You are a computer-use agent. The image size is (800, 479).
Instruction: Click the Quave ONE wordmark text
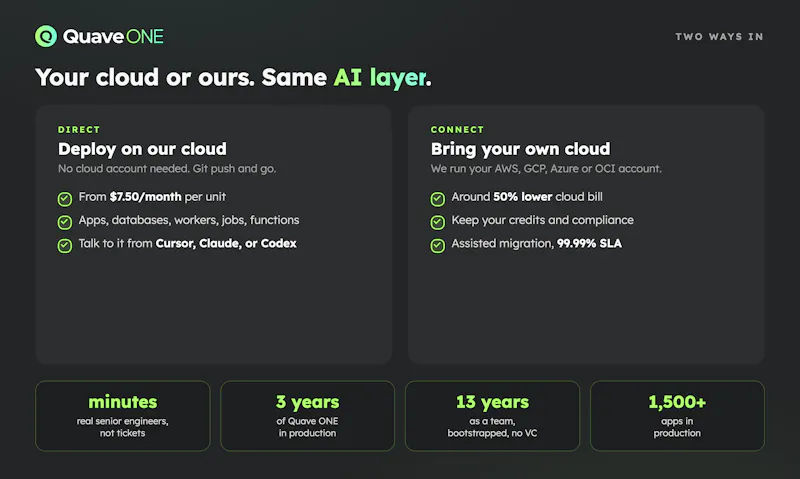(113, 37)
